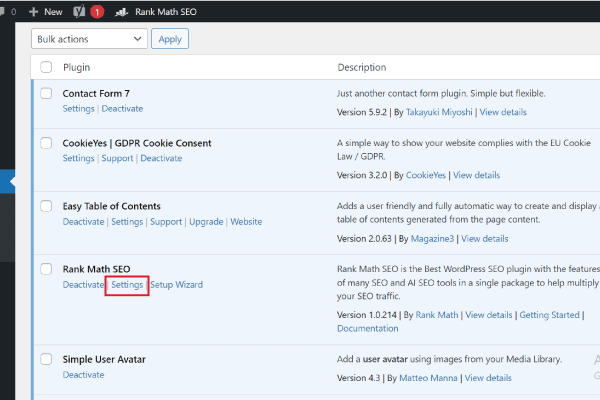Open Rank Math SEO Settings link
The image size is (600, 400).
(127, 285)
